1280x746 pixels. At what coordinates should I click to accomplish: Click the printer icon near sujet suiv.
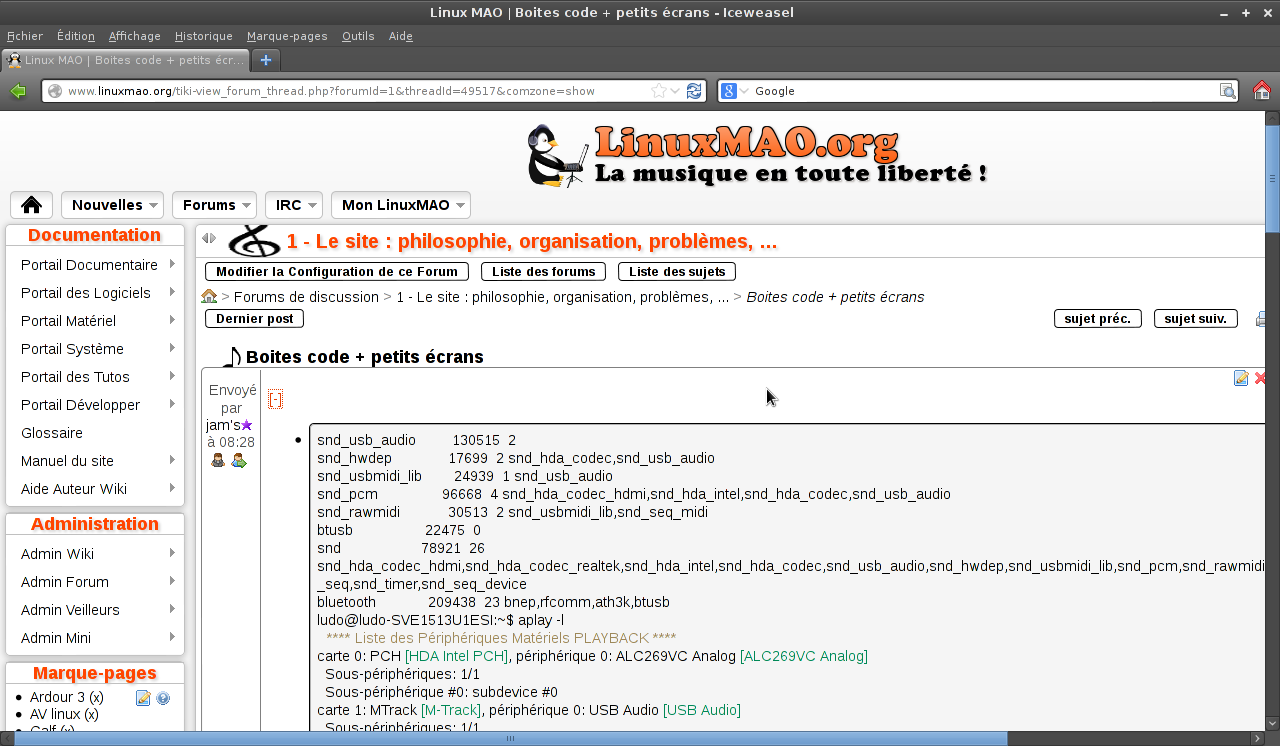point(1261,319)
